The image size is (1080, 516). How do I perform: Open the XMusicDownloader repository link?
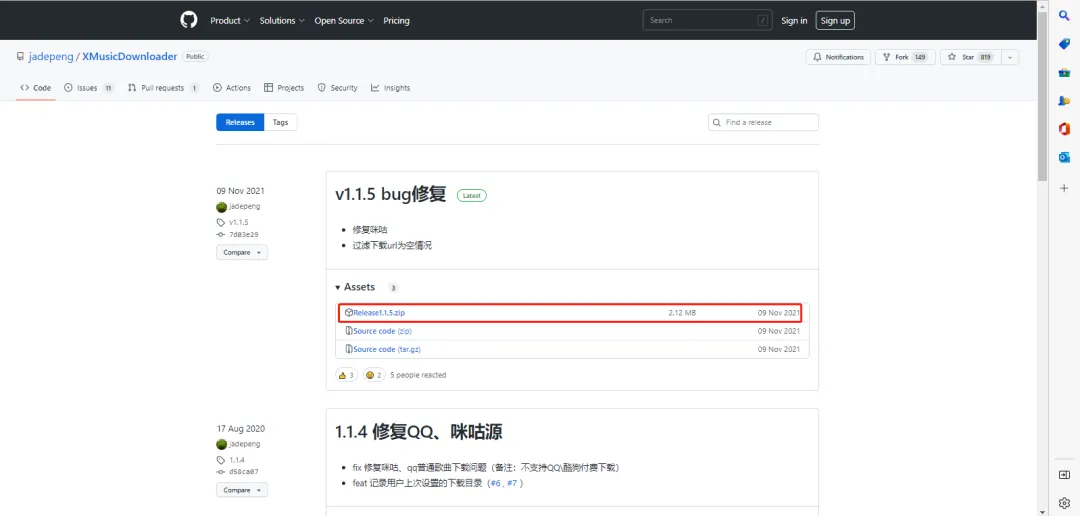129,56
